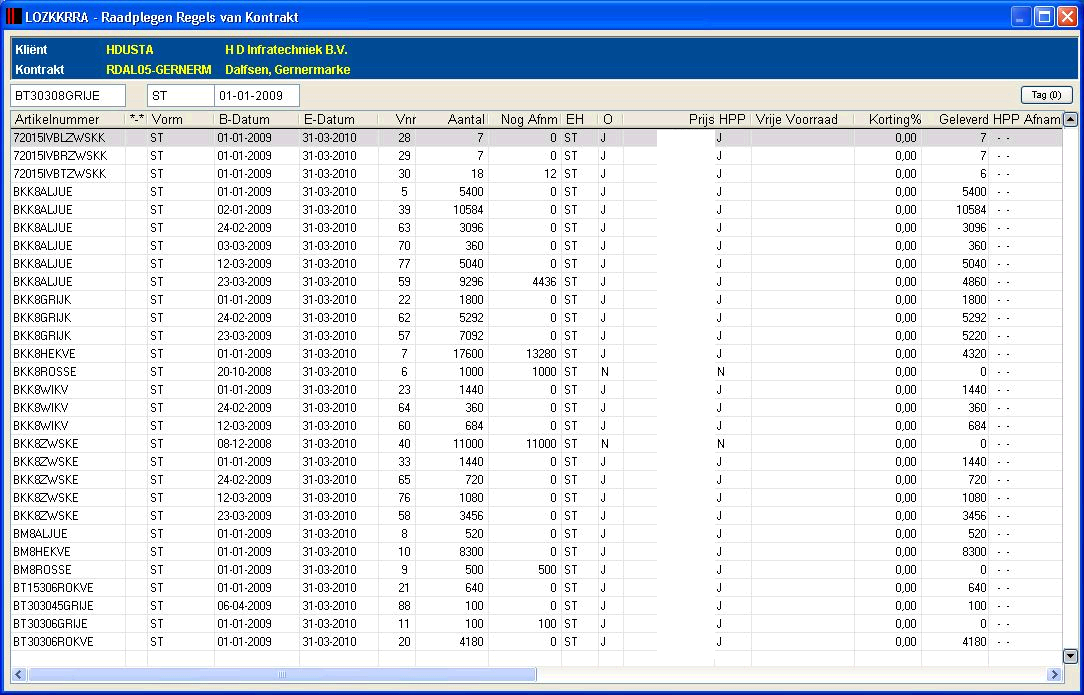Click the client code HDUSTA

130,50
